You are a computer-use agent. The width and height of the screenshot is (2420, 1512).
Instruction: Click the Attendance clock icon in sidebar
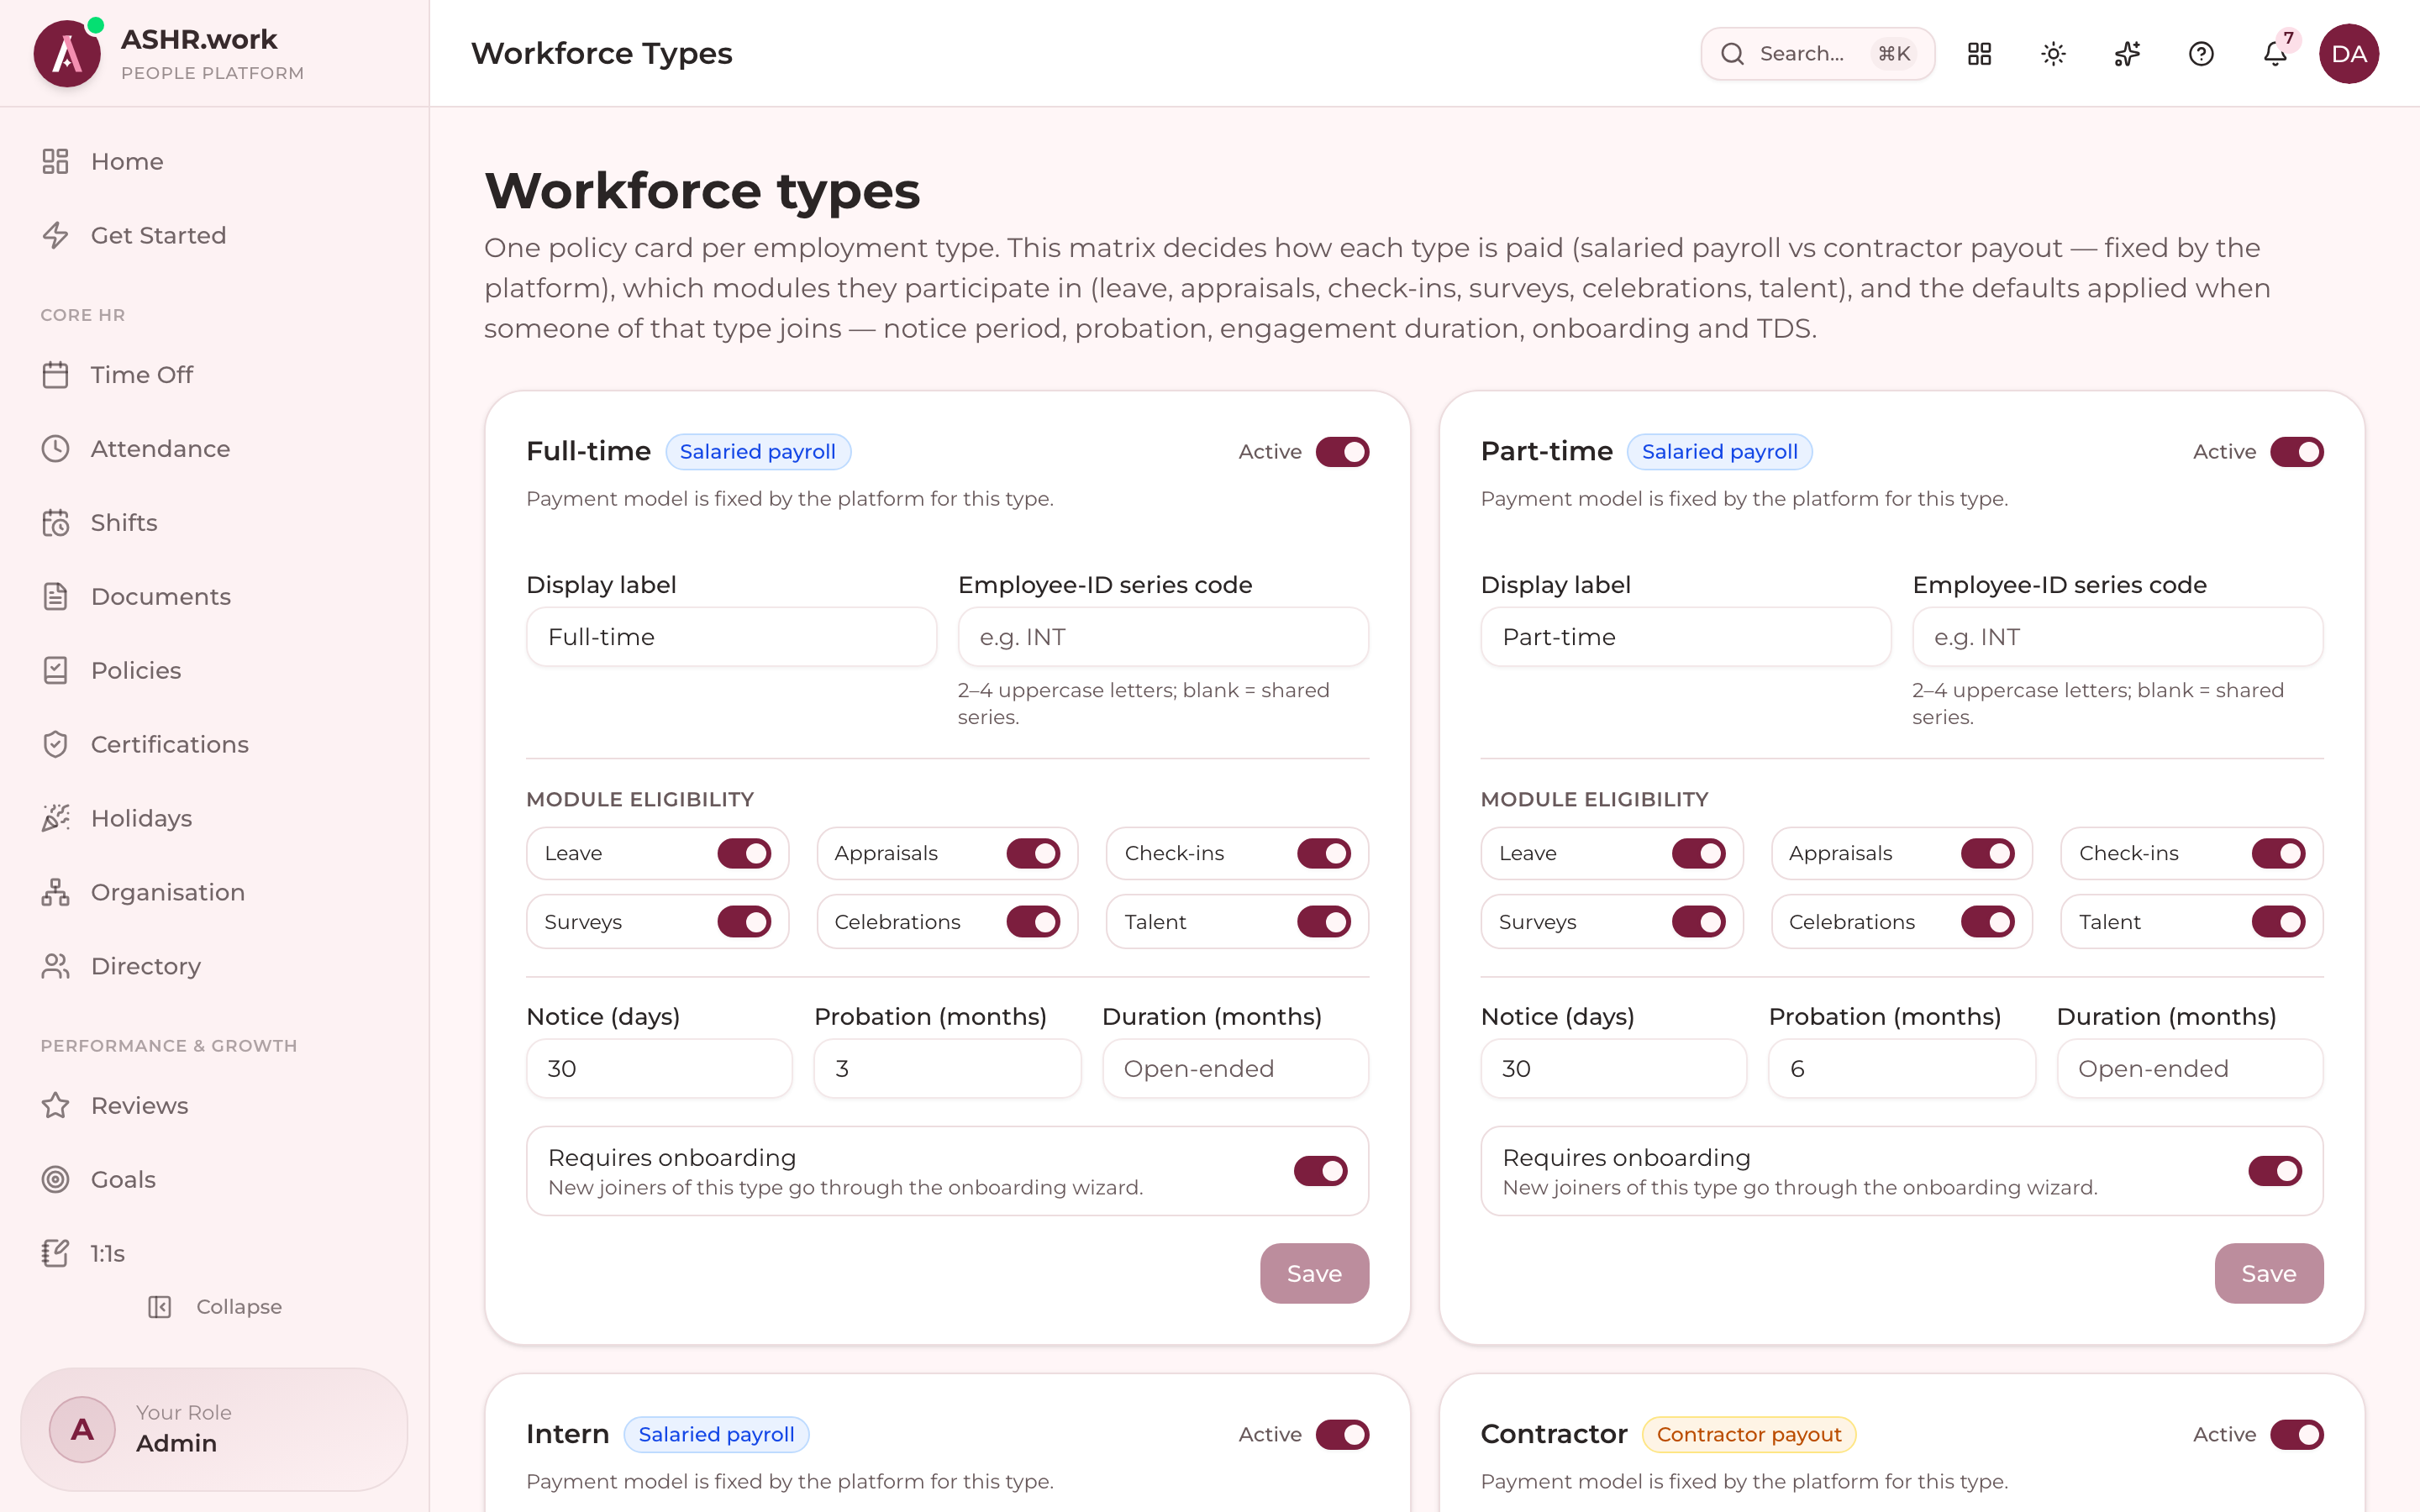56,449
